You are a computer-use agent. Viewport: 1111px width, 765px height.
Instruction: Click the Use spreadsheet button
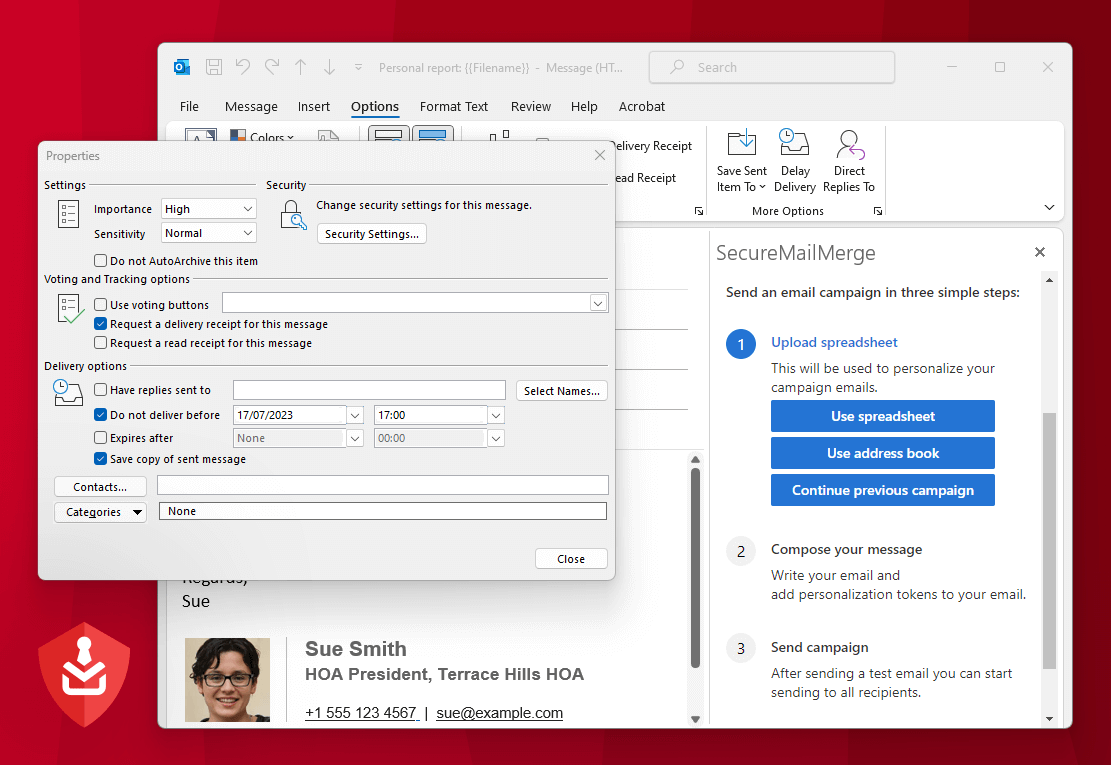(x=882, y=416)
